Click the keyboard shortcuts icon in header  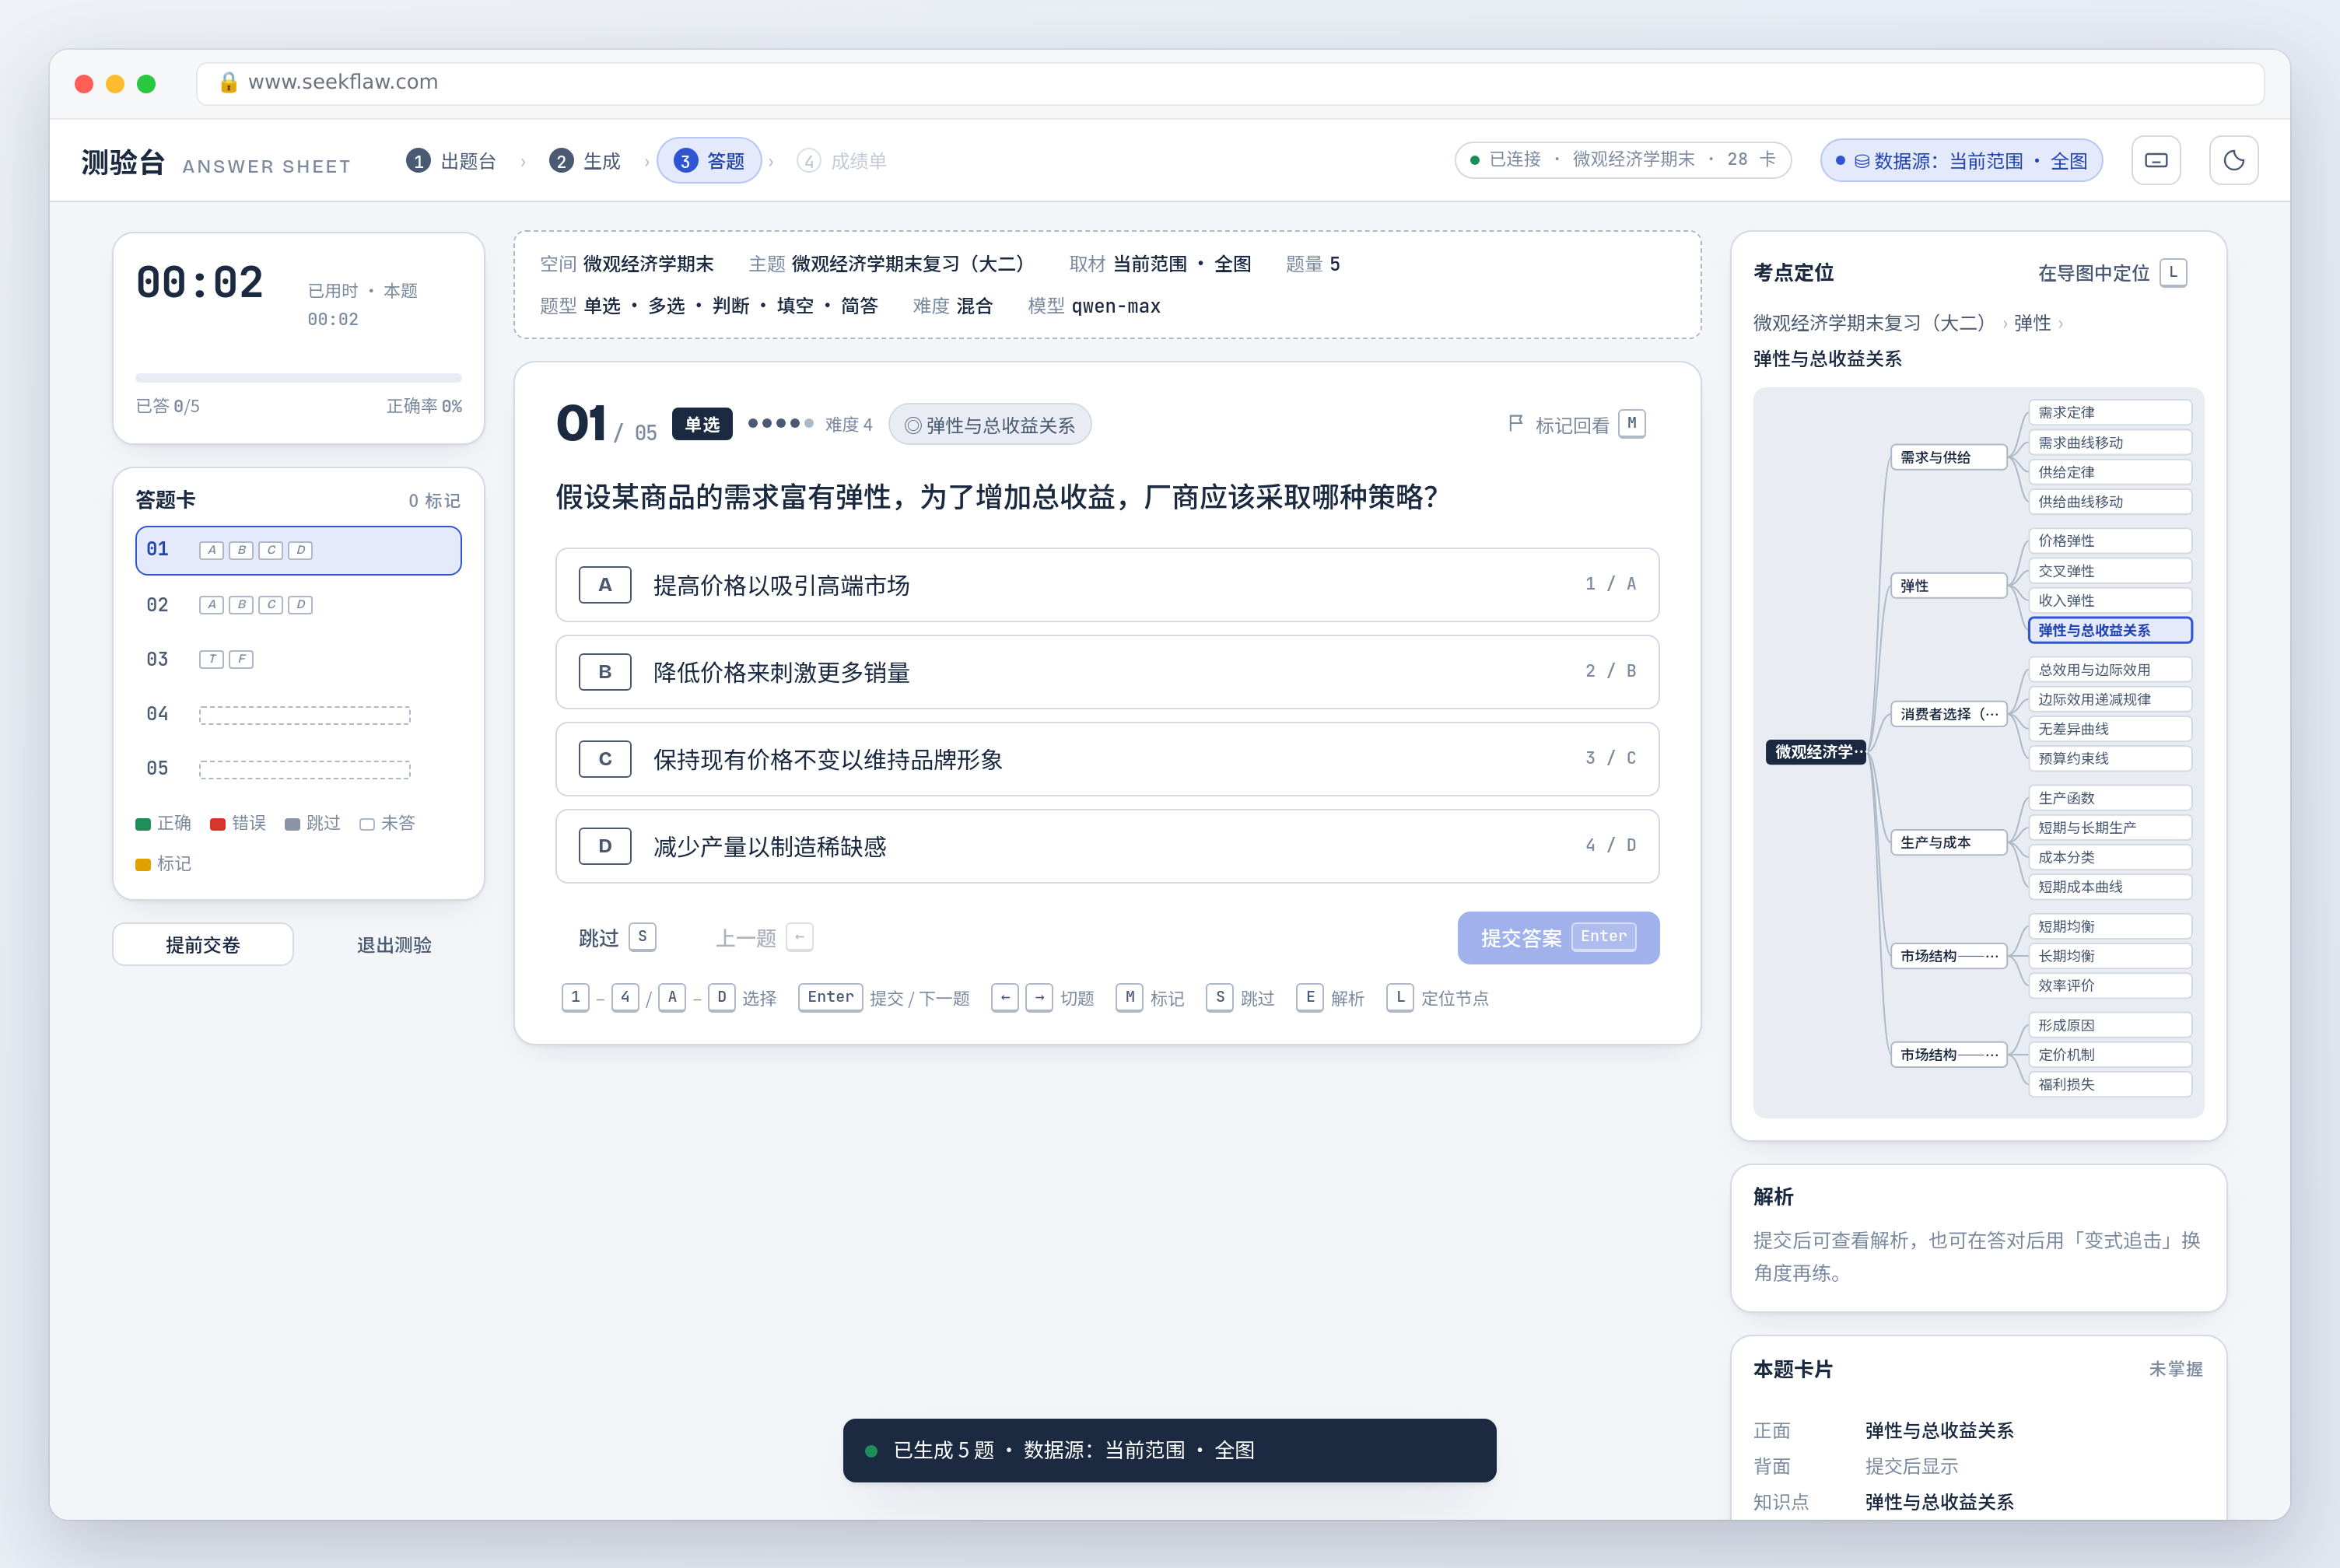click(x=2156, y=160)
